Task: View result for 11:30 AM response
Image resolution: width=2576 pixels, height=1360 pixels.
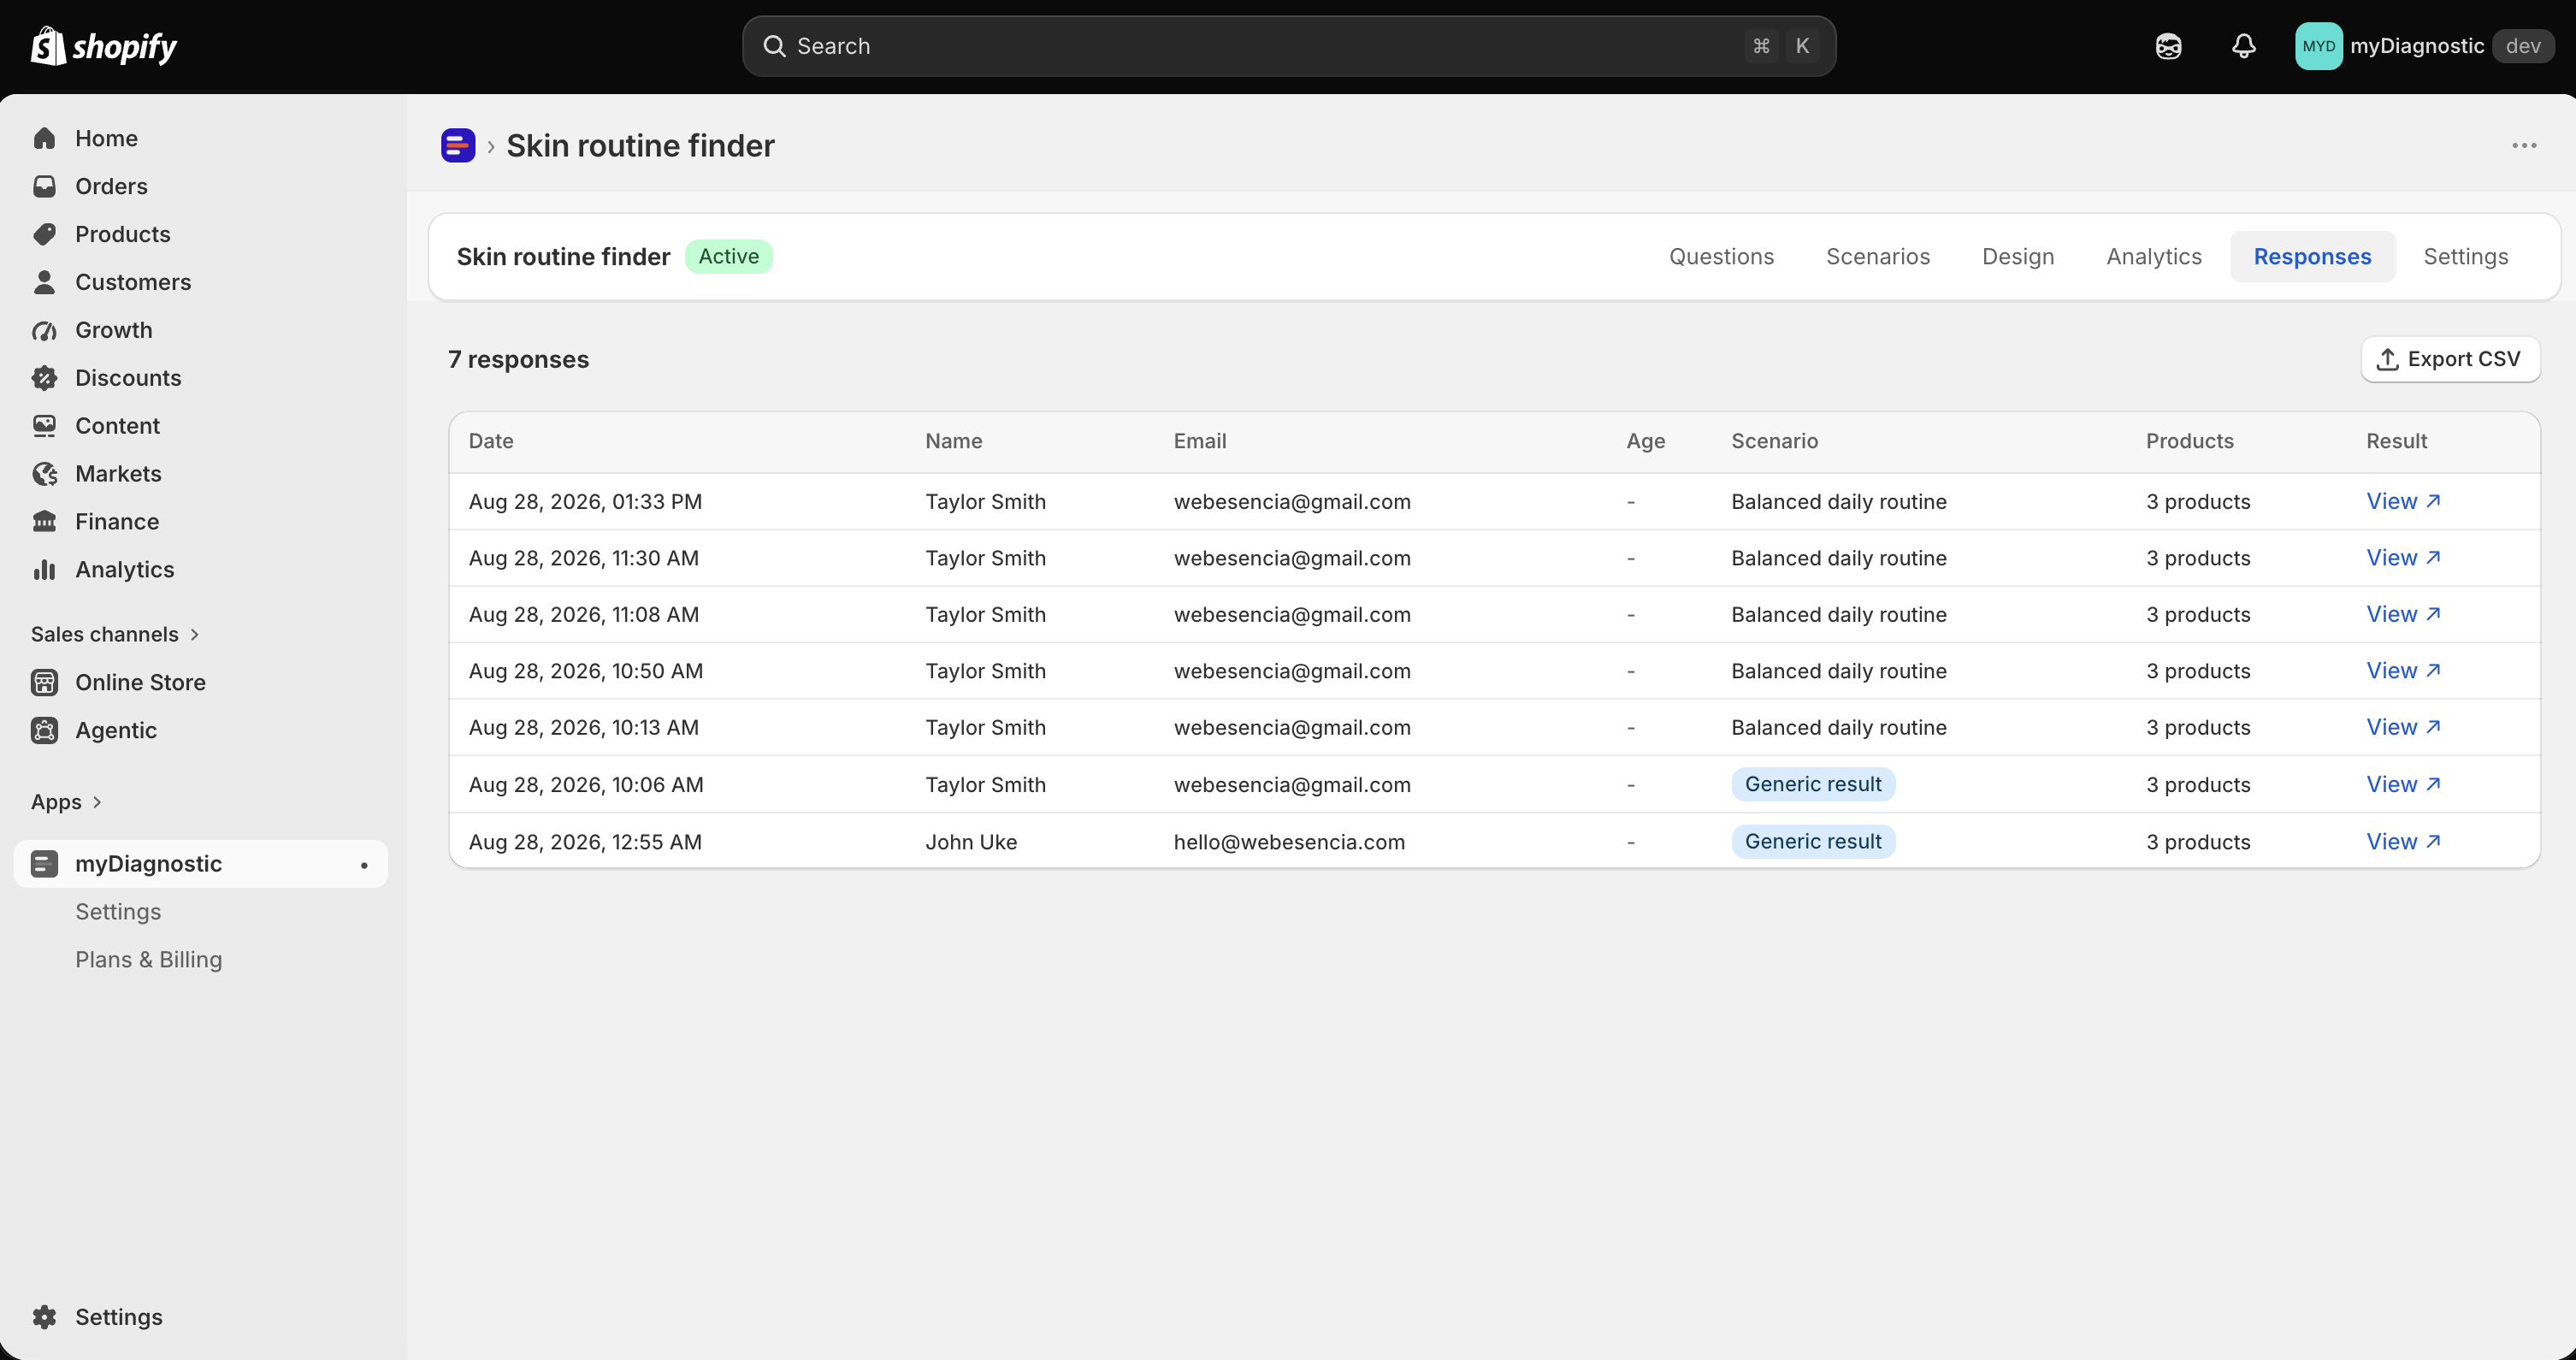Action: coord(2403,558)
